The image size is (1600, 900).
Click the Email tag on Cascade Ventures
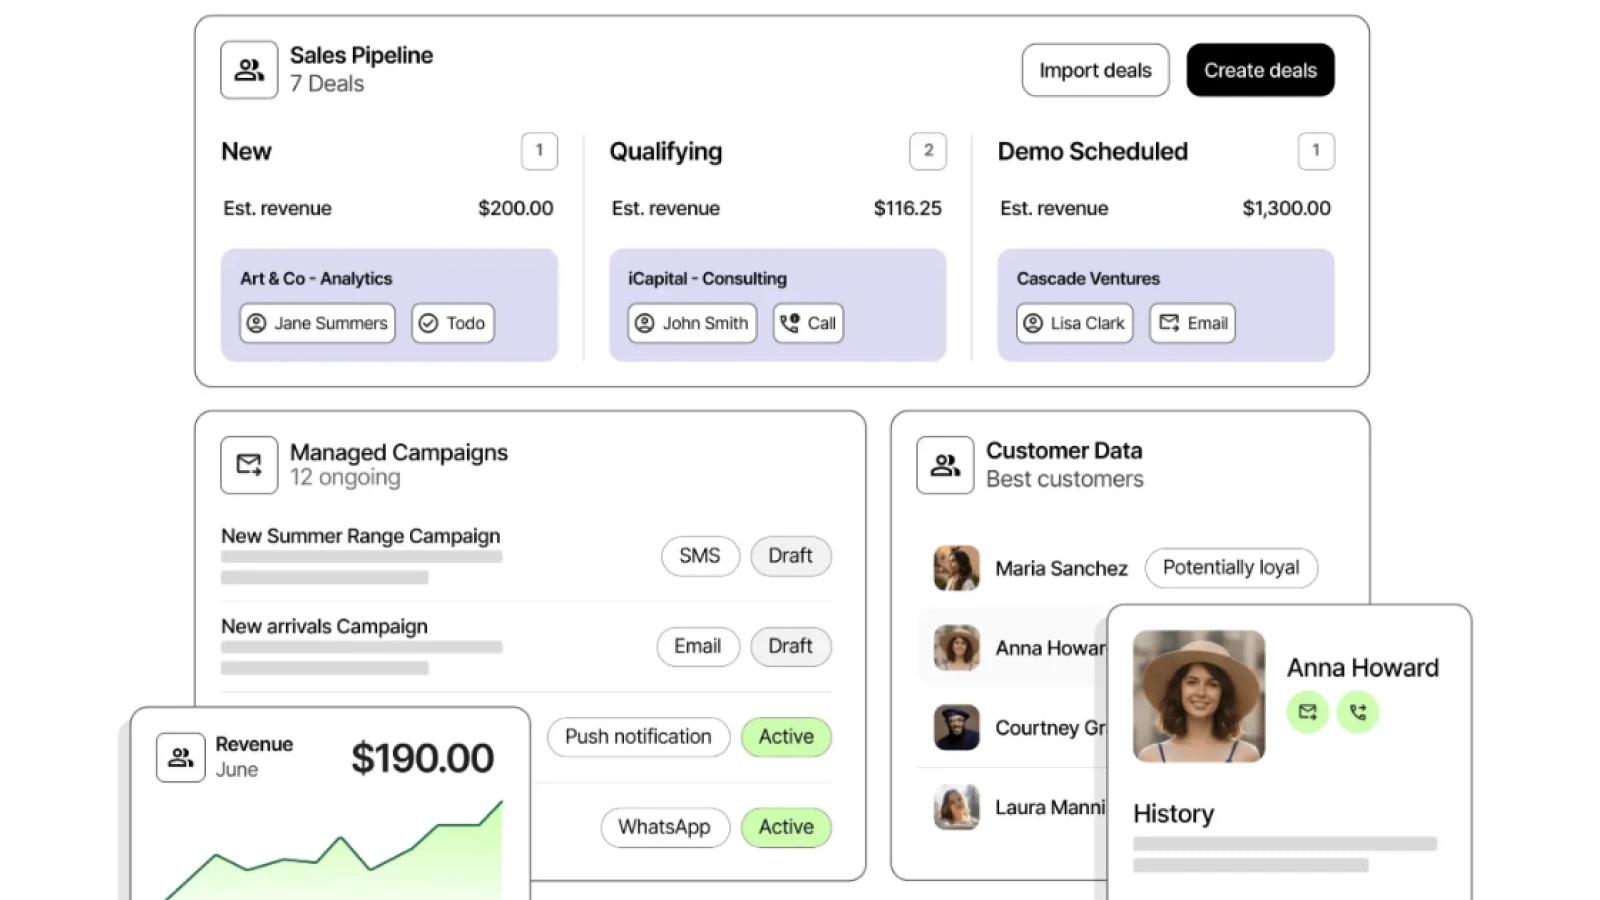coord(1193,323)
